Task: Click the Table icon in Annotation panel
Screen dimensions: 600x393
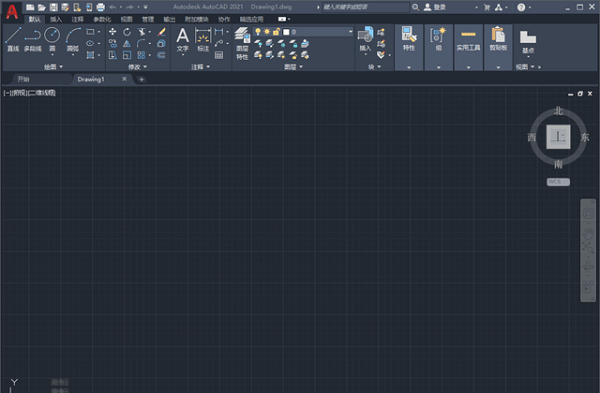Action: point(219,55)
